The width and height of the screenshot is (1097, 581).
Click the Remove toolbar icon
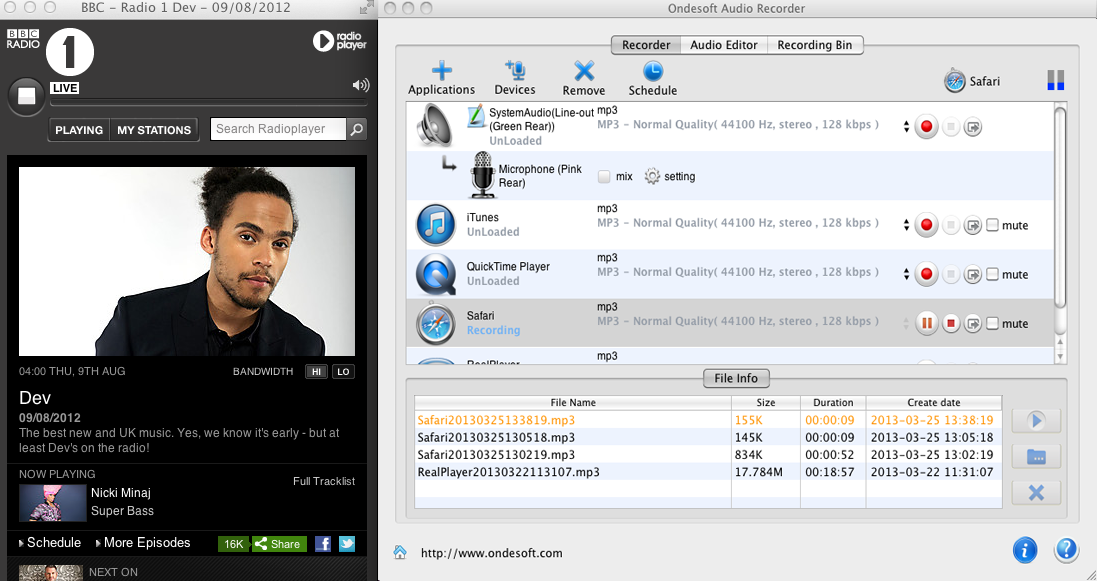coord(583,71)
